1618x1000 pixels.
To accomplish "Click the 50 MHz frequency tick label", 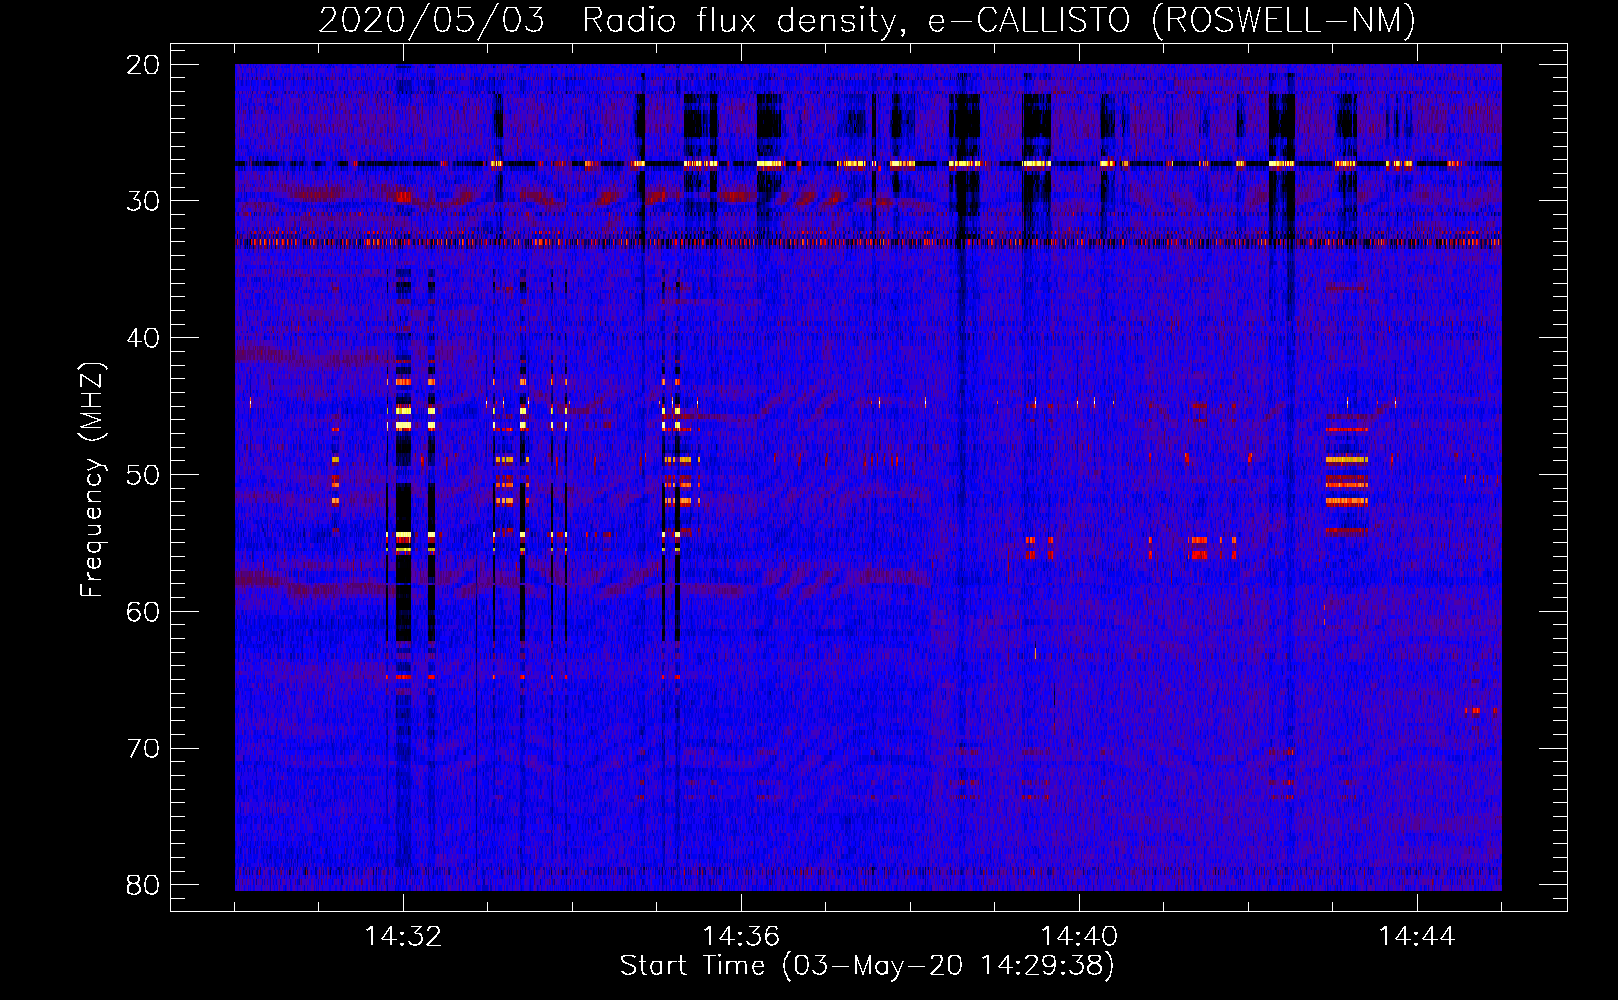I will click(x=144, y=475).
